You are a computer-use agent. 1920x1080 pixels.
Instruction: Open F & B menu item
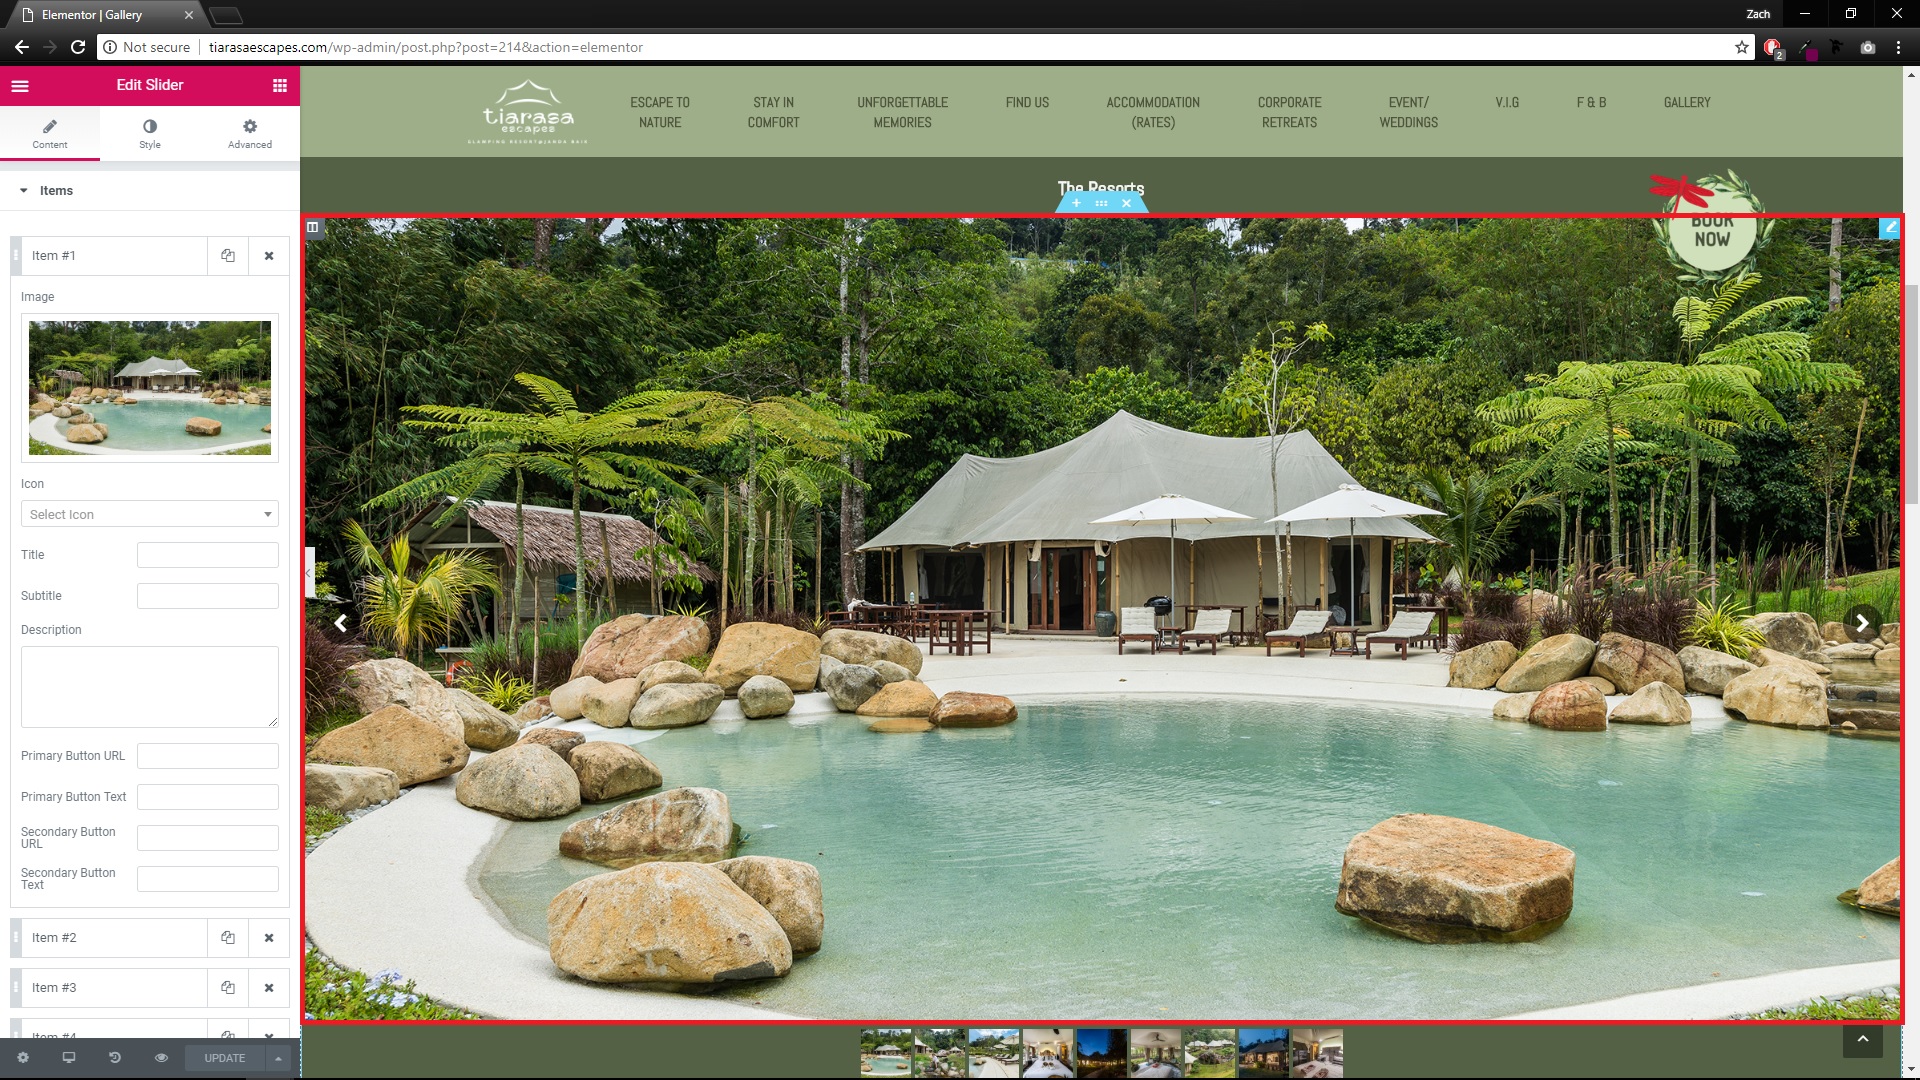coord(1591,102)
